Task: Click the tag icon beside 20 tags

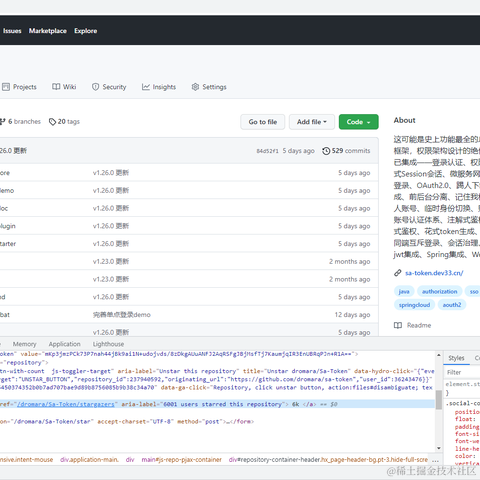Action: tap(52, 122)
